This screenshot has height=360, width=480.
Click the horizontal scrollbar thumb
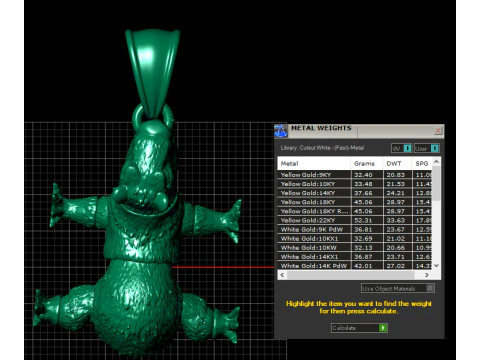pos(350,275)
